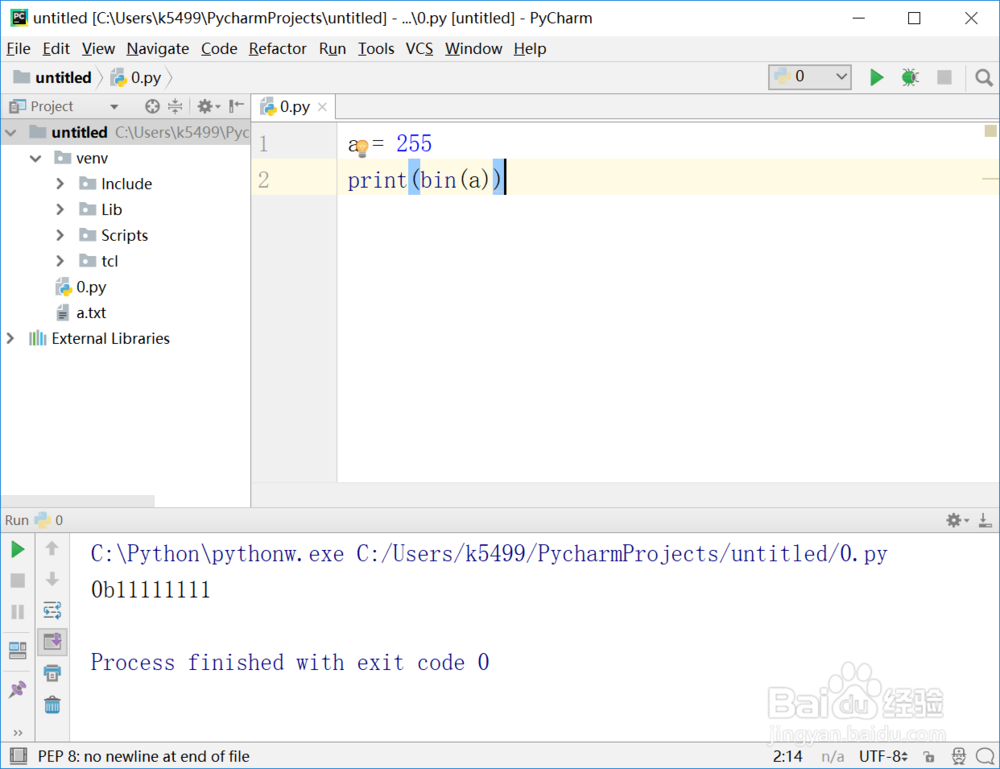
Task: Expand the Include folder
Action: (x=60, y=184)
